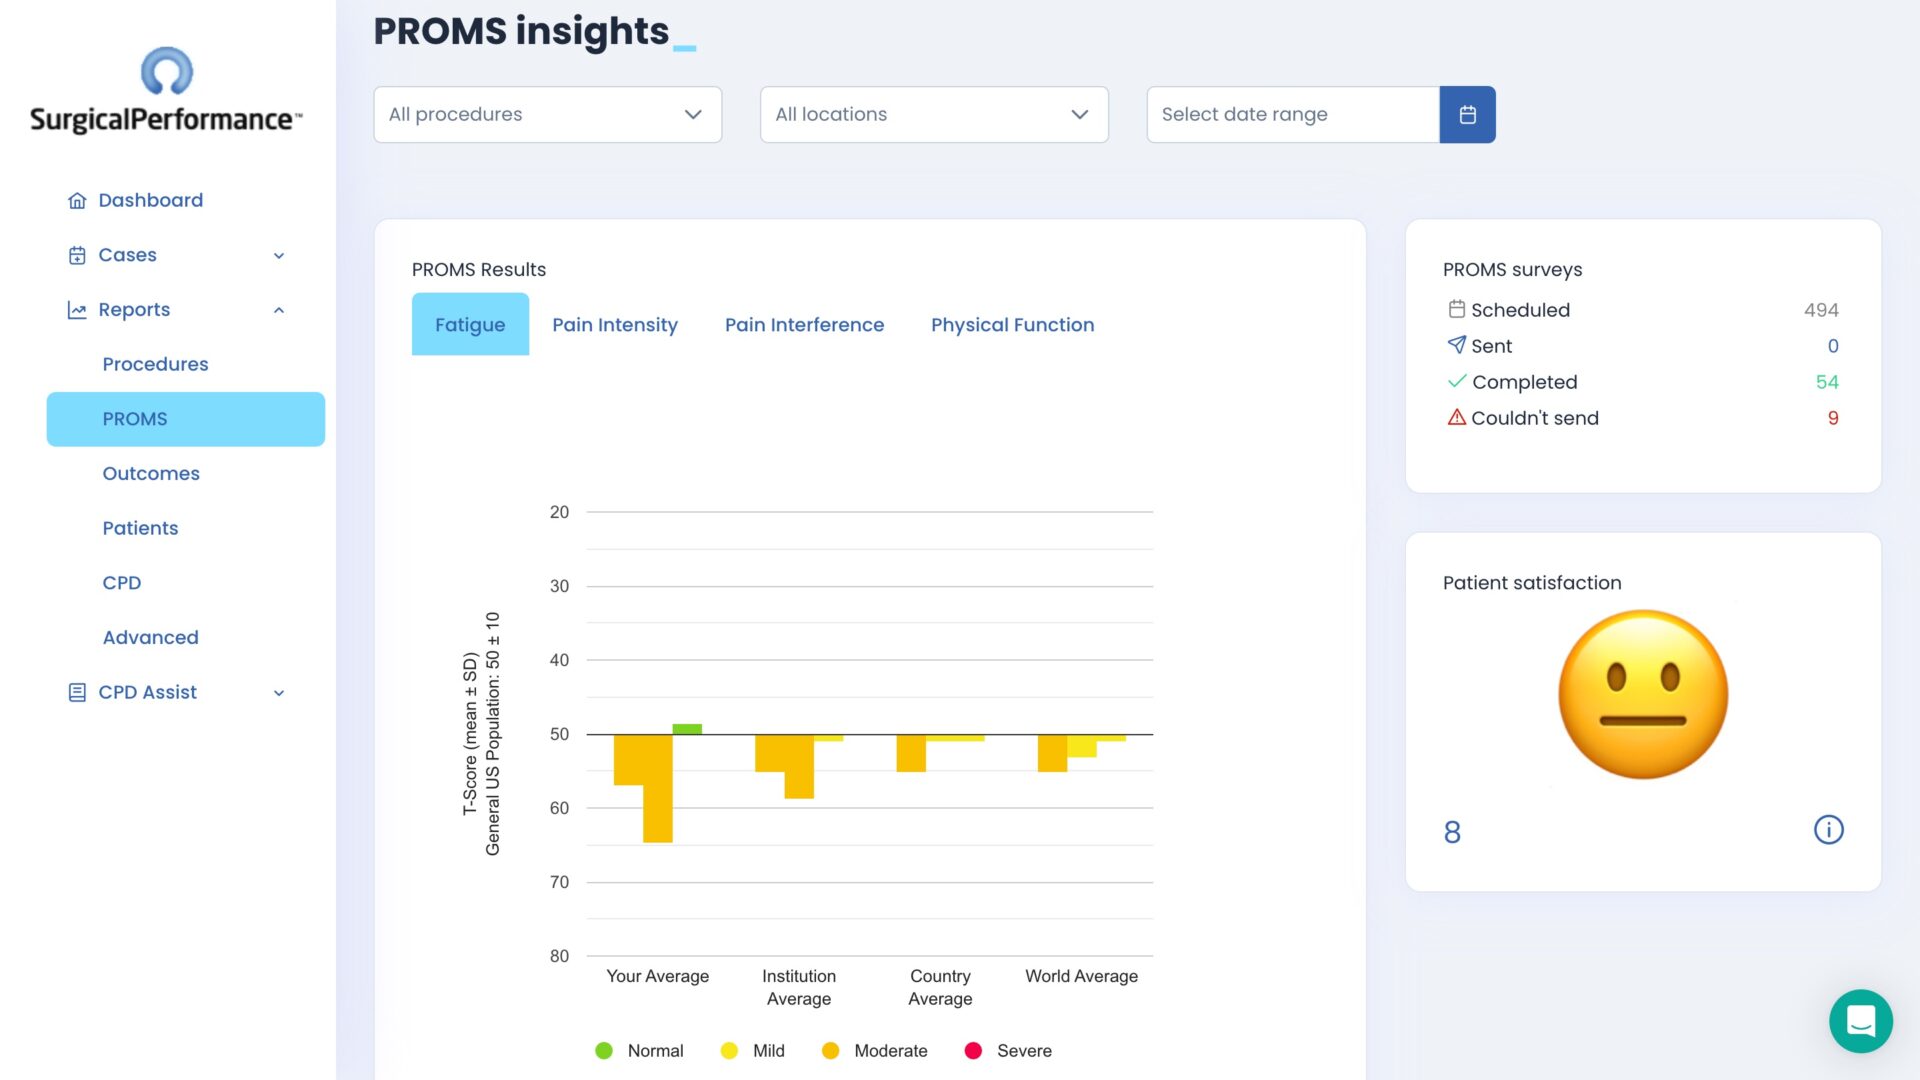Expand the Cases menu chevron
The height and width of the screenshot is (1080, 1920).
pos(279,256)
